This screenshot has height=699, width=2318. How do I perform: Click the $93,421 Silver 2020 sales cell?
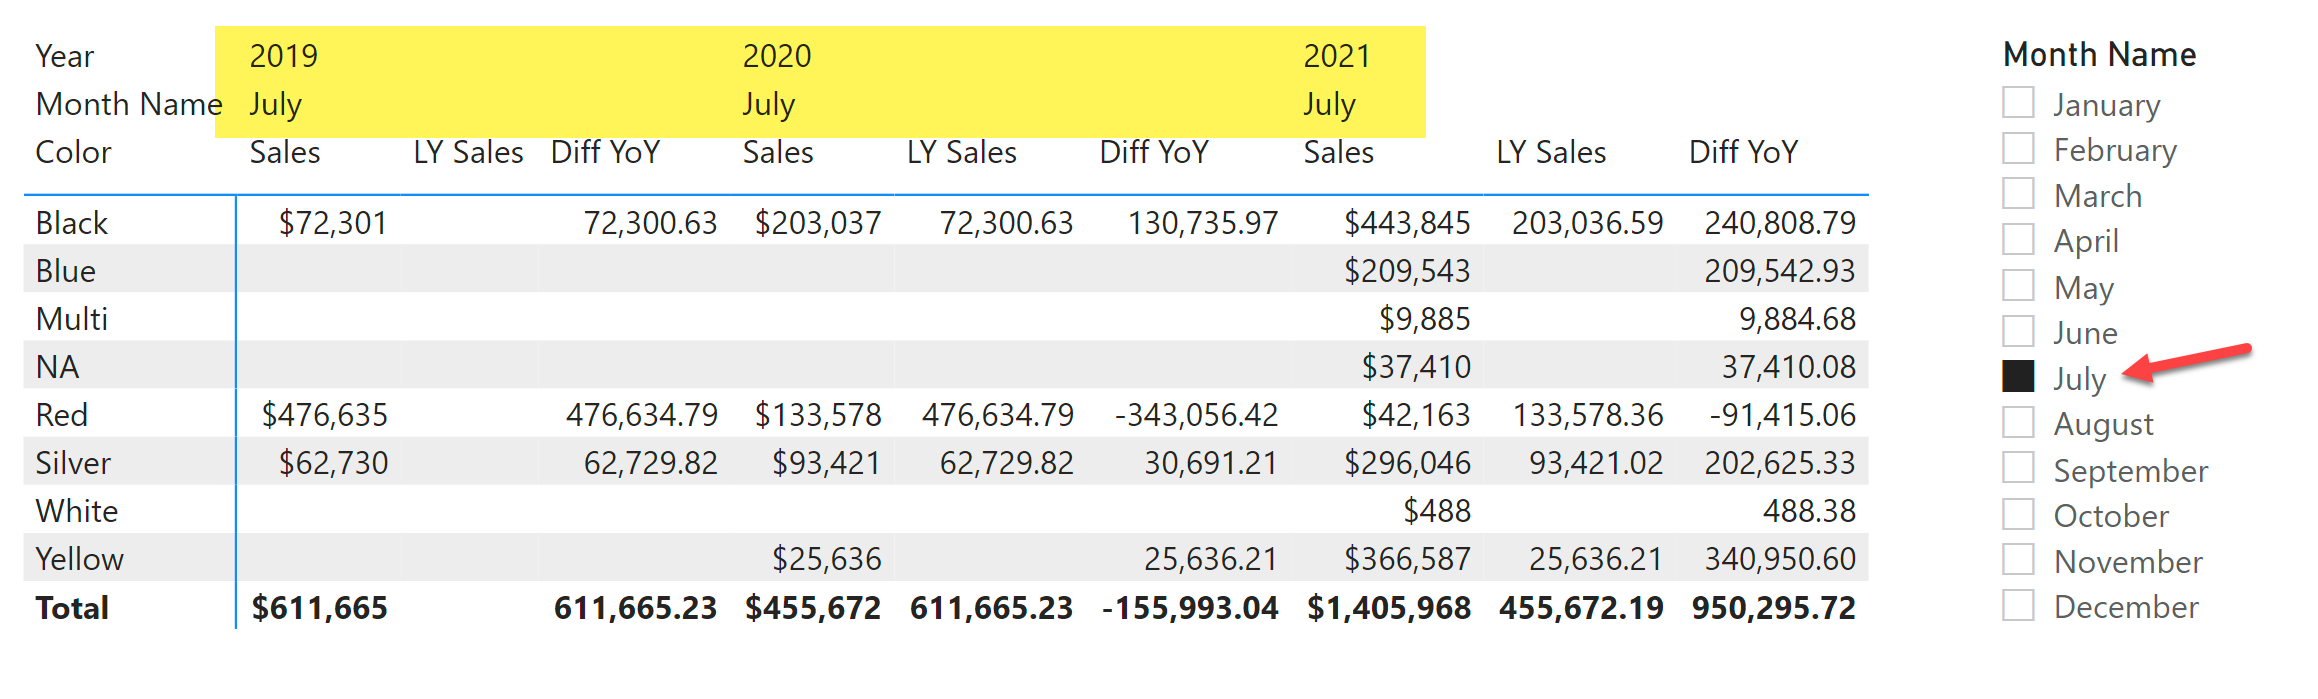[826, 463]
